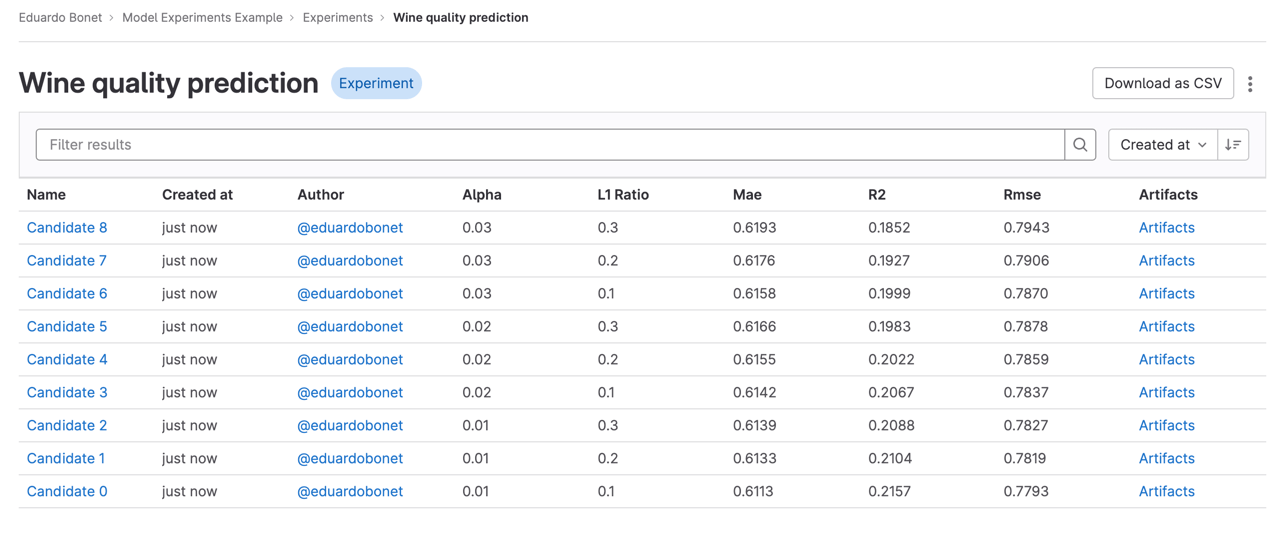Click the search magnifier icon
Viewport: 1287px width, 533px height.
coord(1080,145)
